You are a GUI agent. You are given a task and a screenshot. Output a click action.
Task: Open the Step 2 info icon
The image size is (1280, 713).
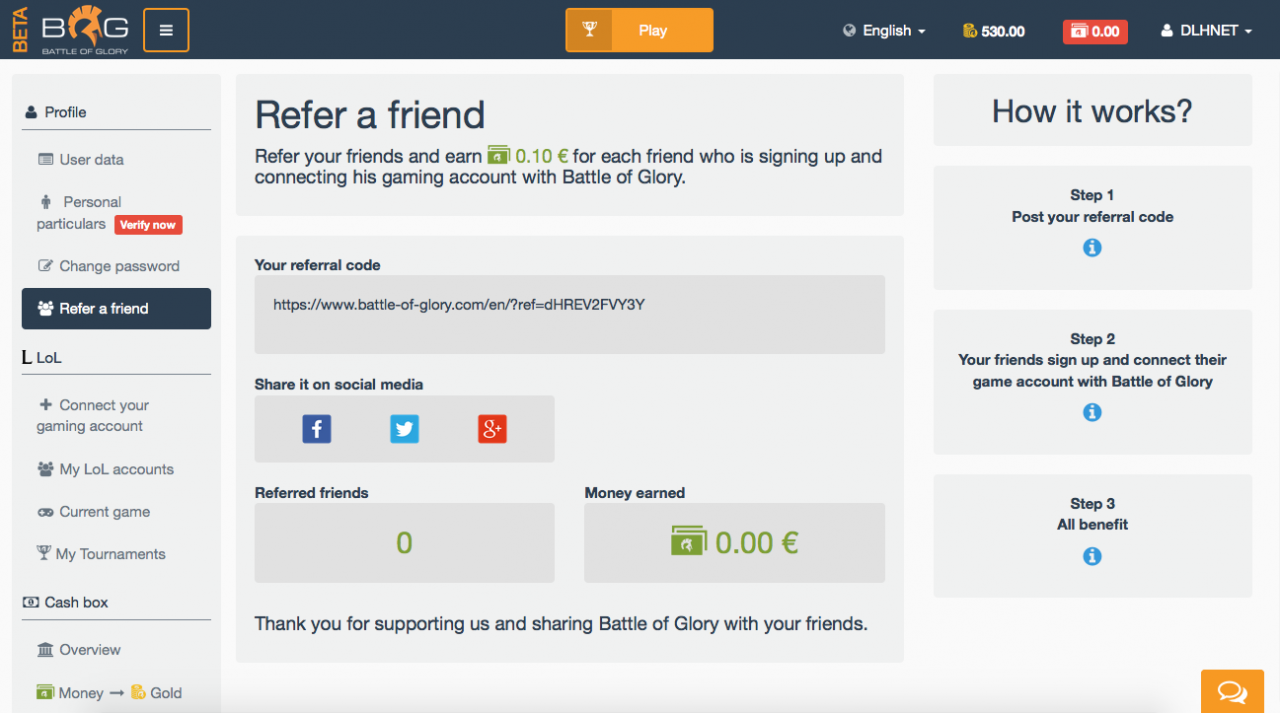[1092, 412]
